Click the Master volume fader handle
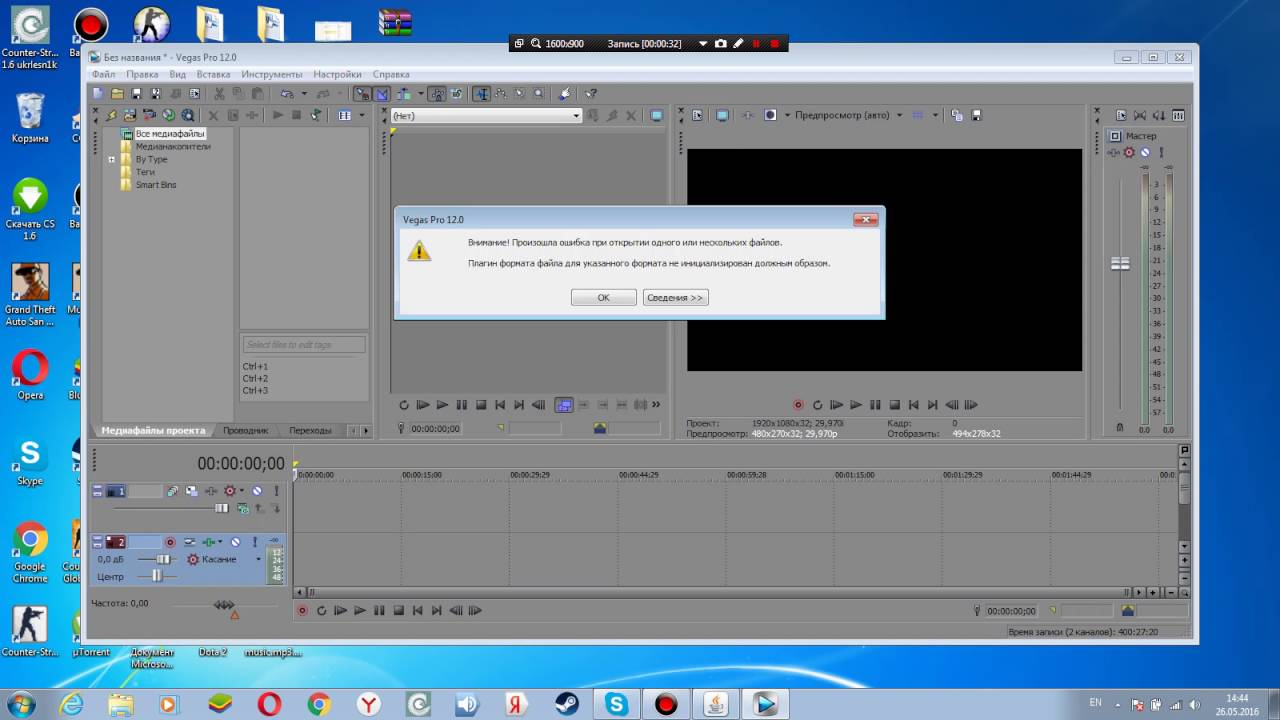Image resolution: width=1280 pixels, height=720 pixels. click(1120, 264)
